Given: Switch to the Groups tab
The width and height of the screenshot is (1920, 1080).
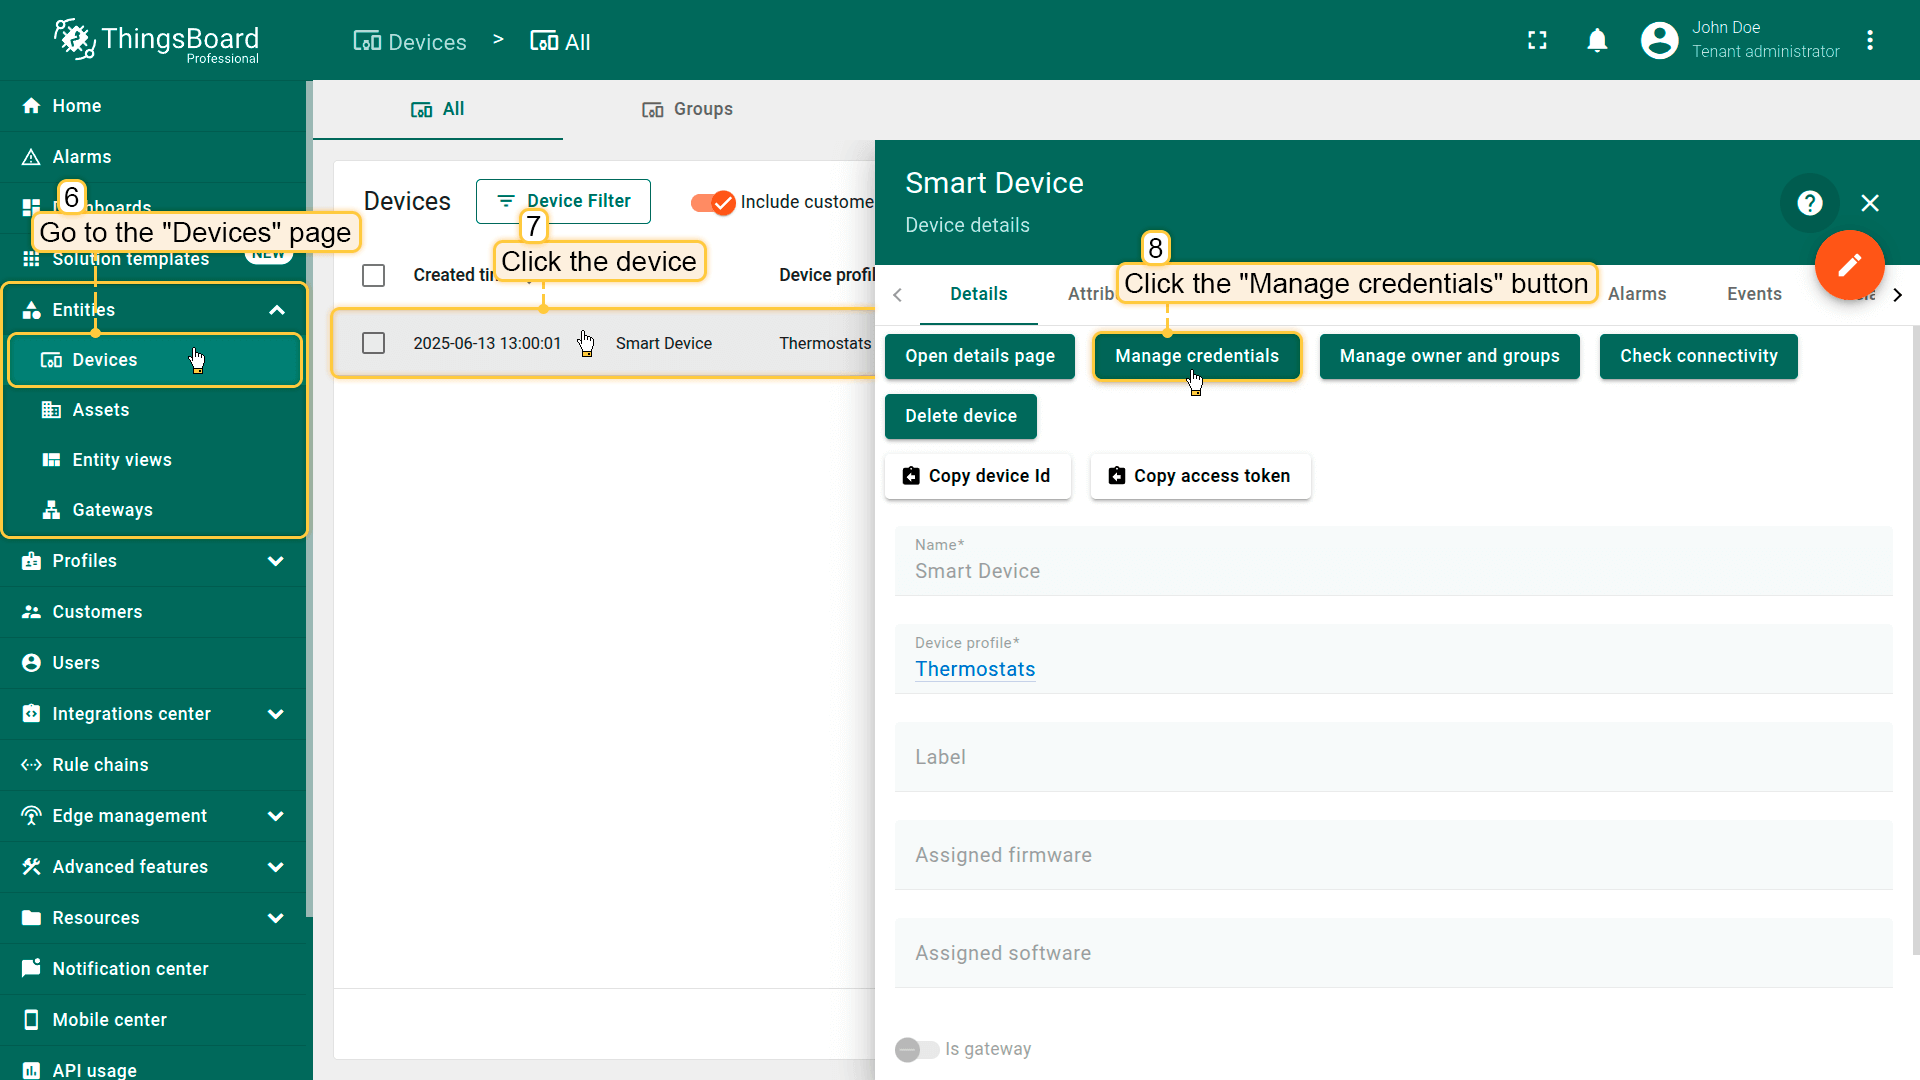Looking at the screenshot, I should 688,109.
